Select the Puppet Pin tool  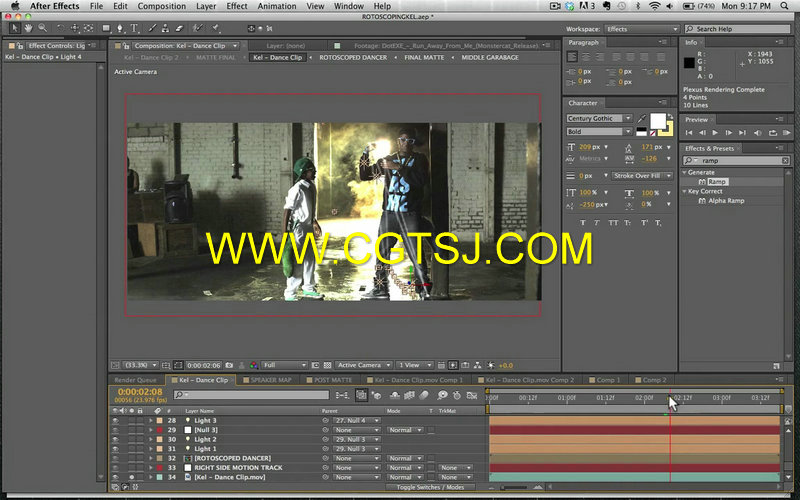pos(216,28)
